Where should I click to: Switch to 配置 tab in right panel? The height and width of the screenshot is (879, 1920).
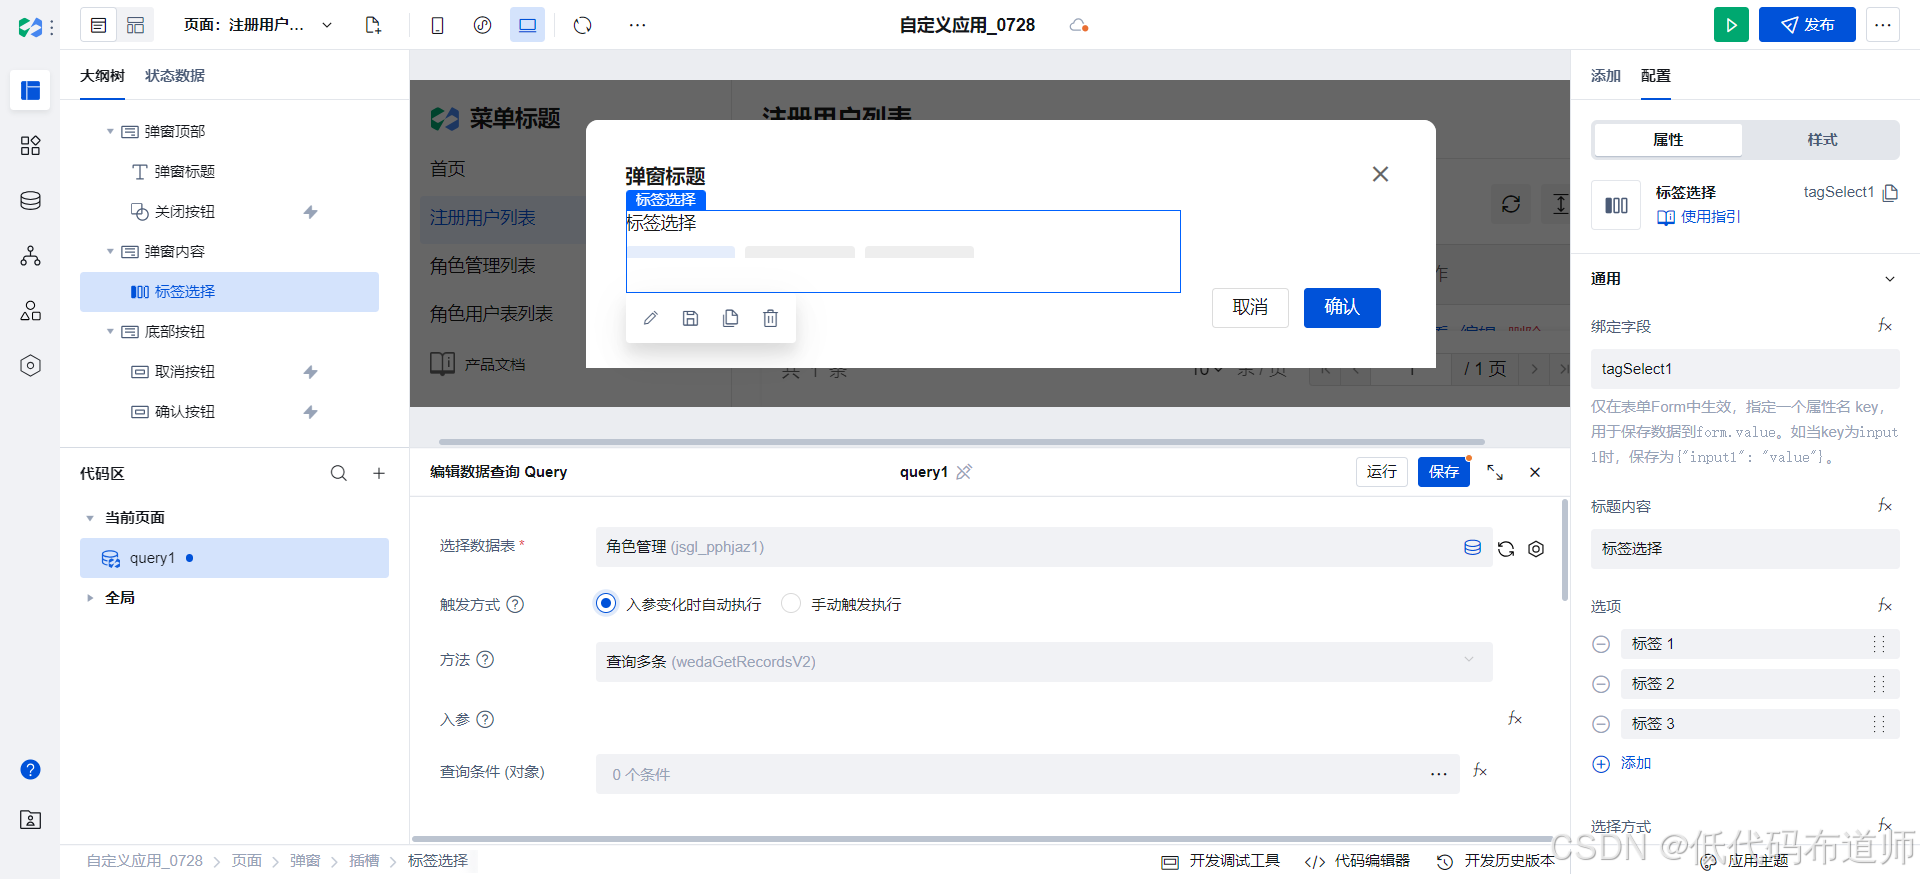1656,76
